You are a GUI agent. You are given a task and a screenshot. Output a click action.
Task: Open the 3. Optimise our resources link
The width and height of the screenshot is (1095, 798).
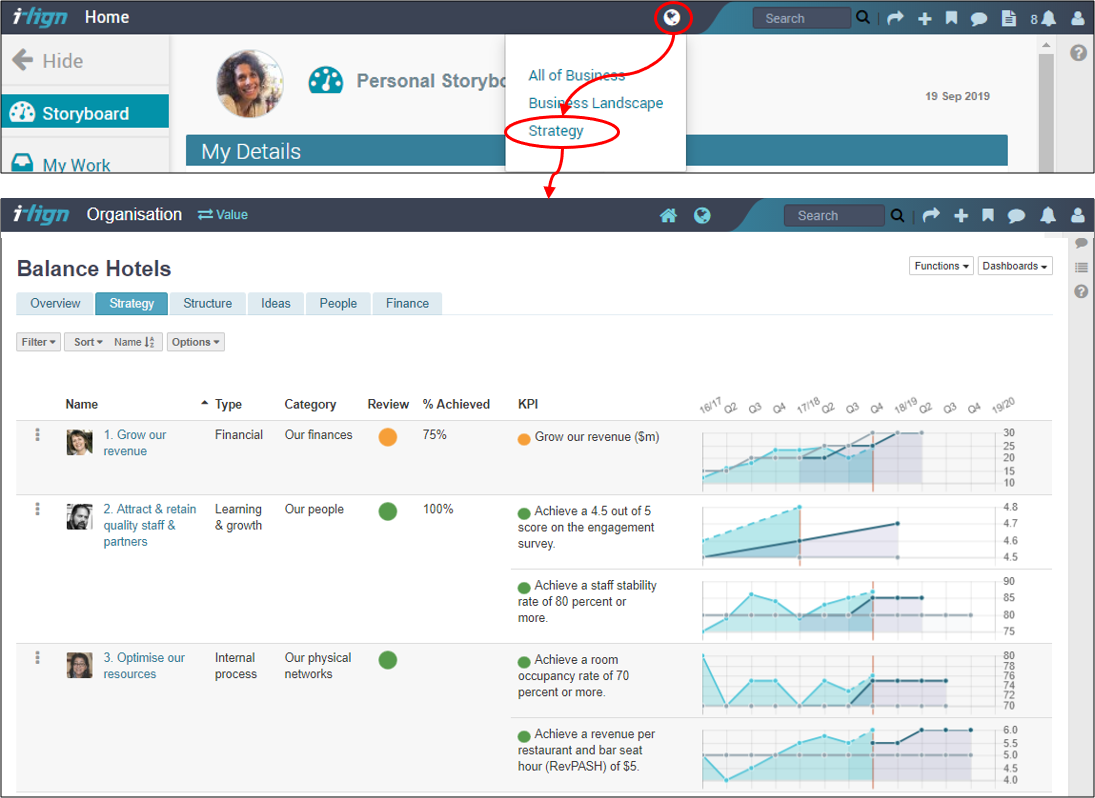click(x=144, y=665)
